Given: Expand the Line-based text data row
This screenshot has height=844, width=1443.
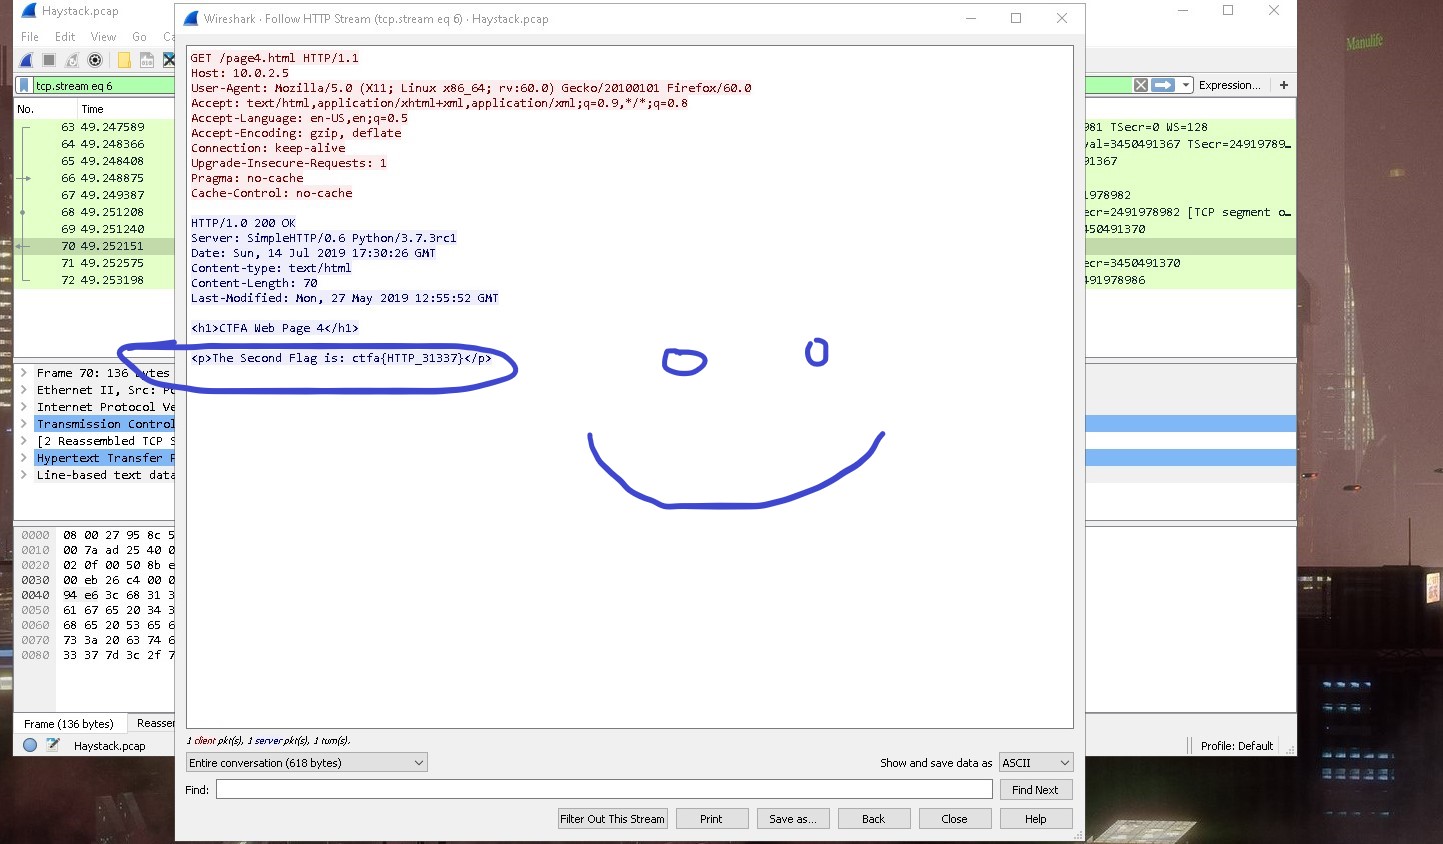Looking at the screenshot, I should (24, 475).
